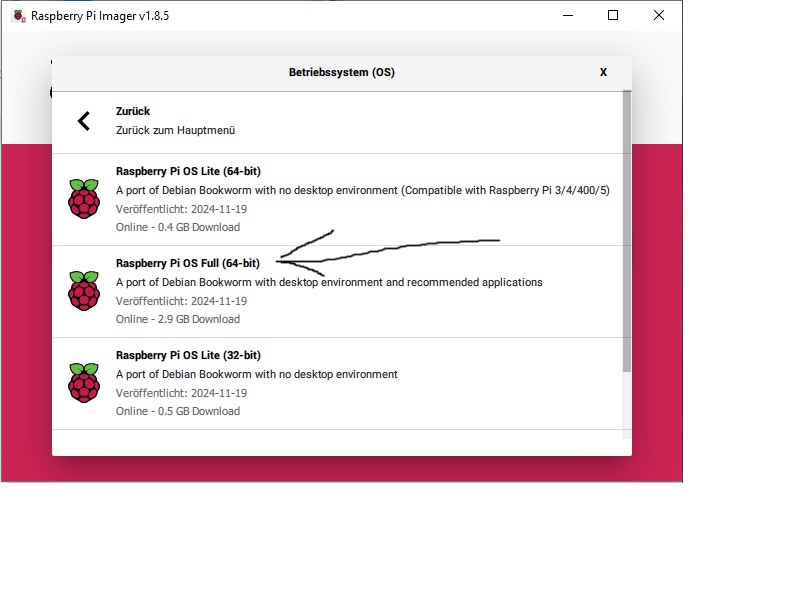
Task: Click "Zurück zum Hauptmenü" subtitle text
Action: [x=176, y=130]
